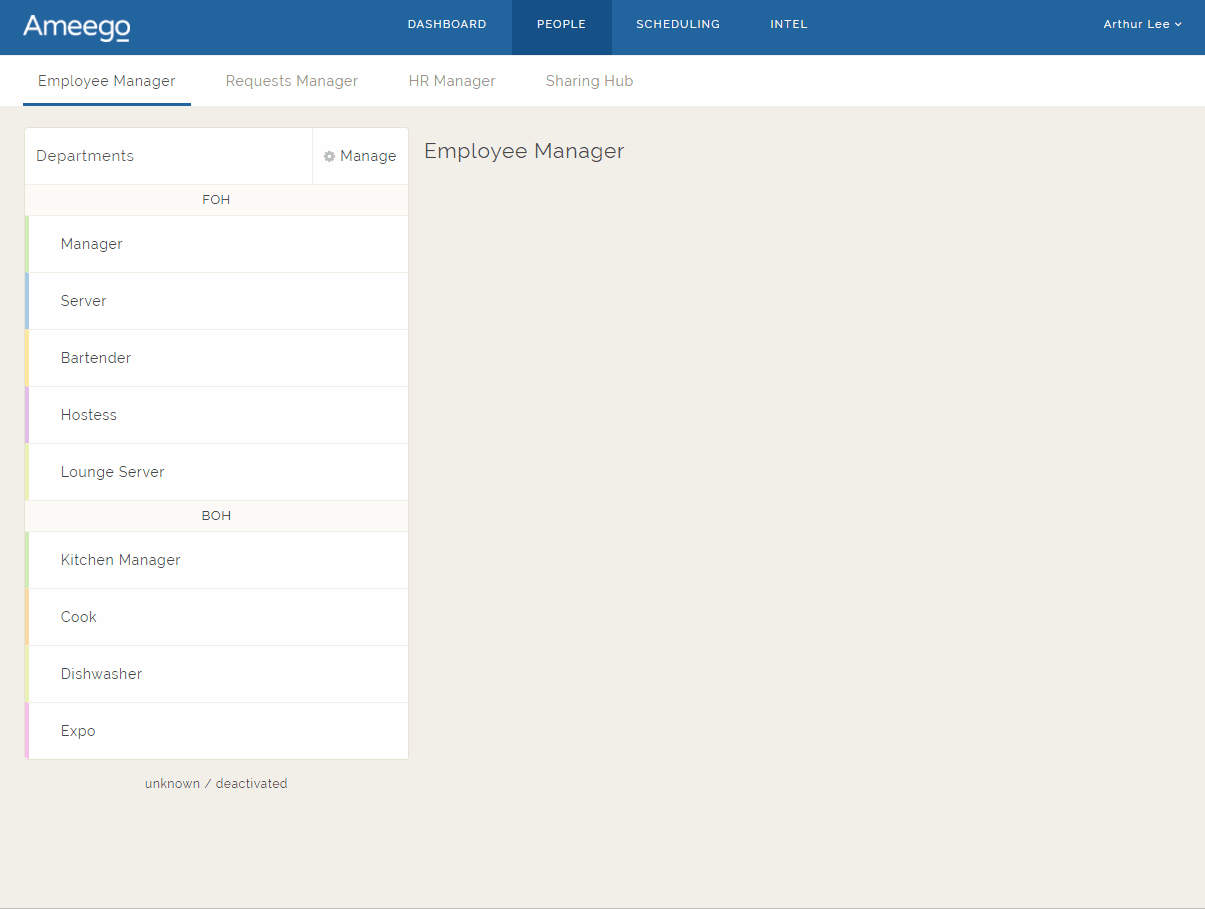The width and height of the screenshot is (1205, 909).
Task: Open the Manage departments button
Action: 360,156
